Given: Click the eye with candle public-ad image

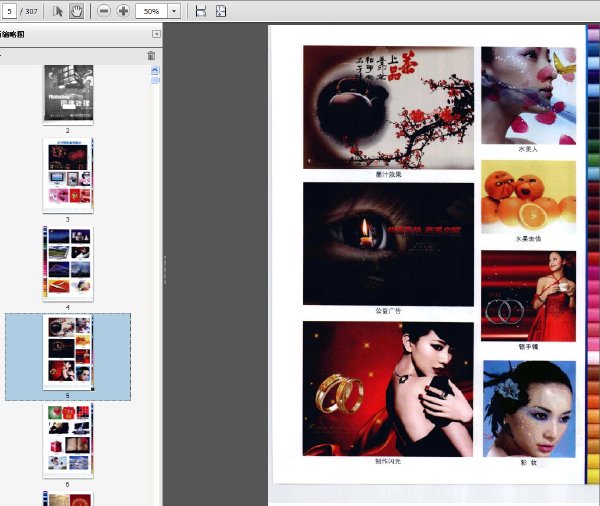Looking at the screenshot, I should (388, 244).
